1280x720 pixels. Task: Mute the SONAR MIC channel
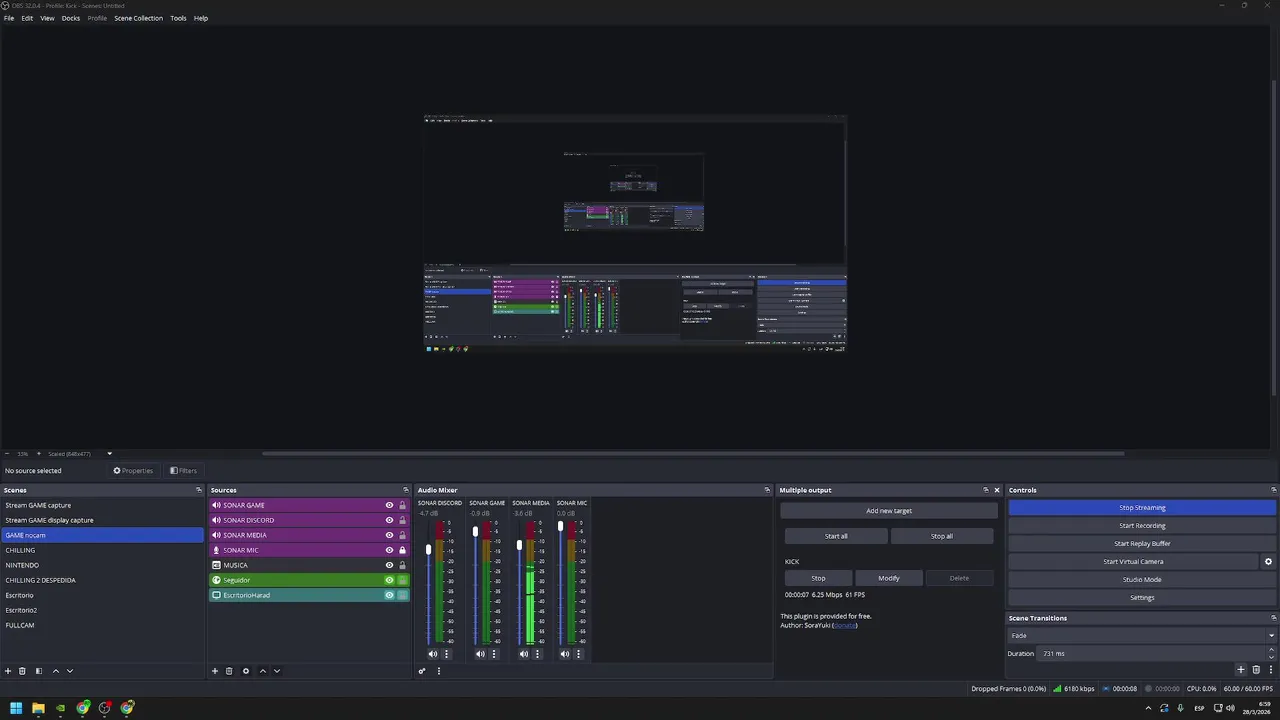pyautogui.click(x=565, y=654)
